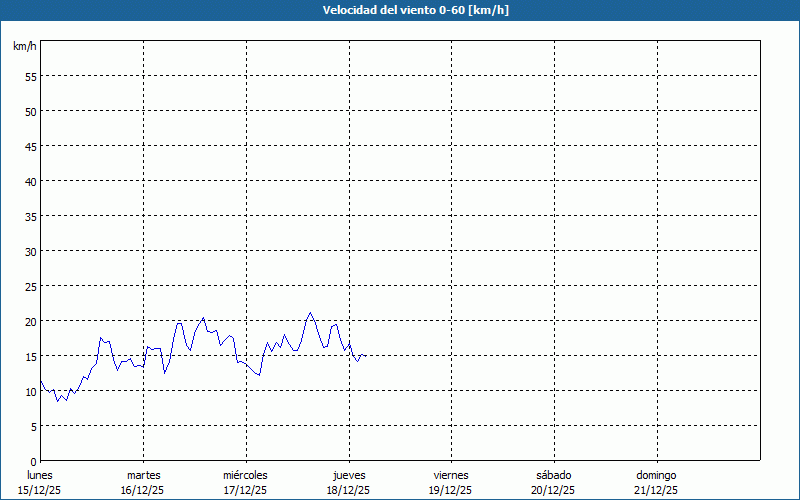
Task: Click the km/h unit label on the axis
Action: point(25,46)
